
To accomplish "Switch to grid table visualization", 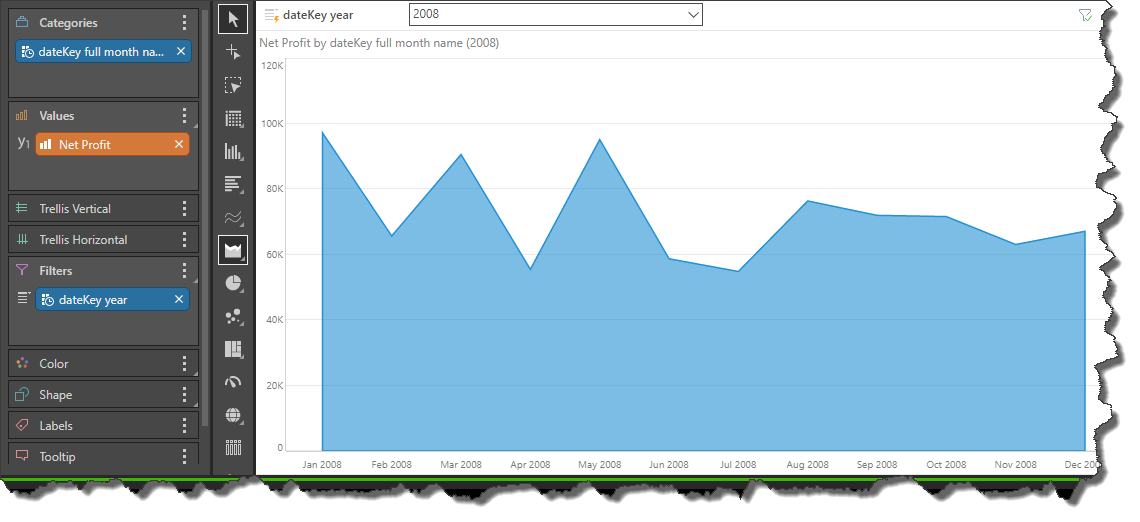I will click(x=233, y=119).
